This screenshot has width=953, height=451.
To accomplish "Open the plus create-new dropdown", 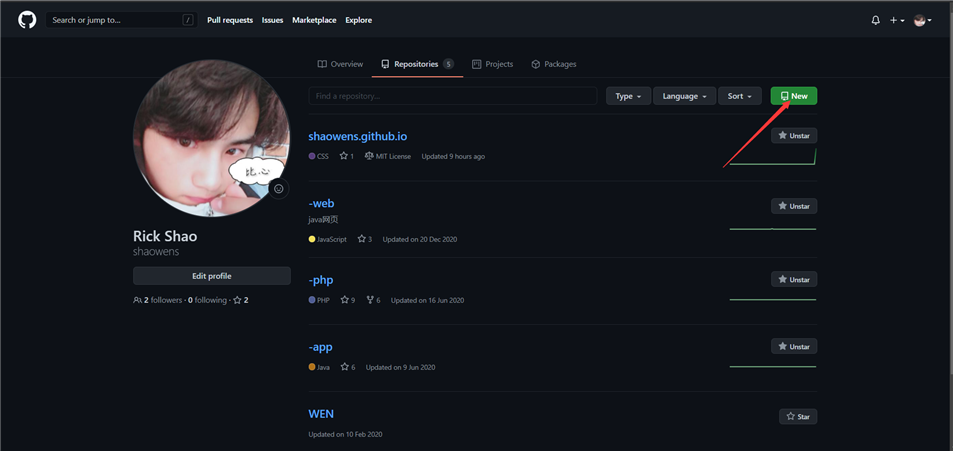I will [897, 20].
